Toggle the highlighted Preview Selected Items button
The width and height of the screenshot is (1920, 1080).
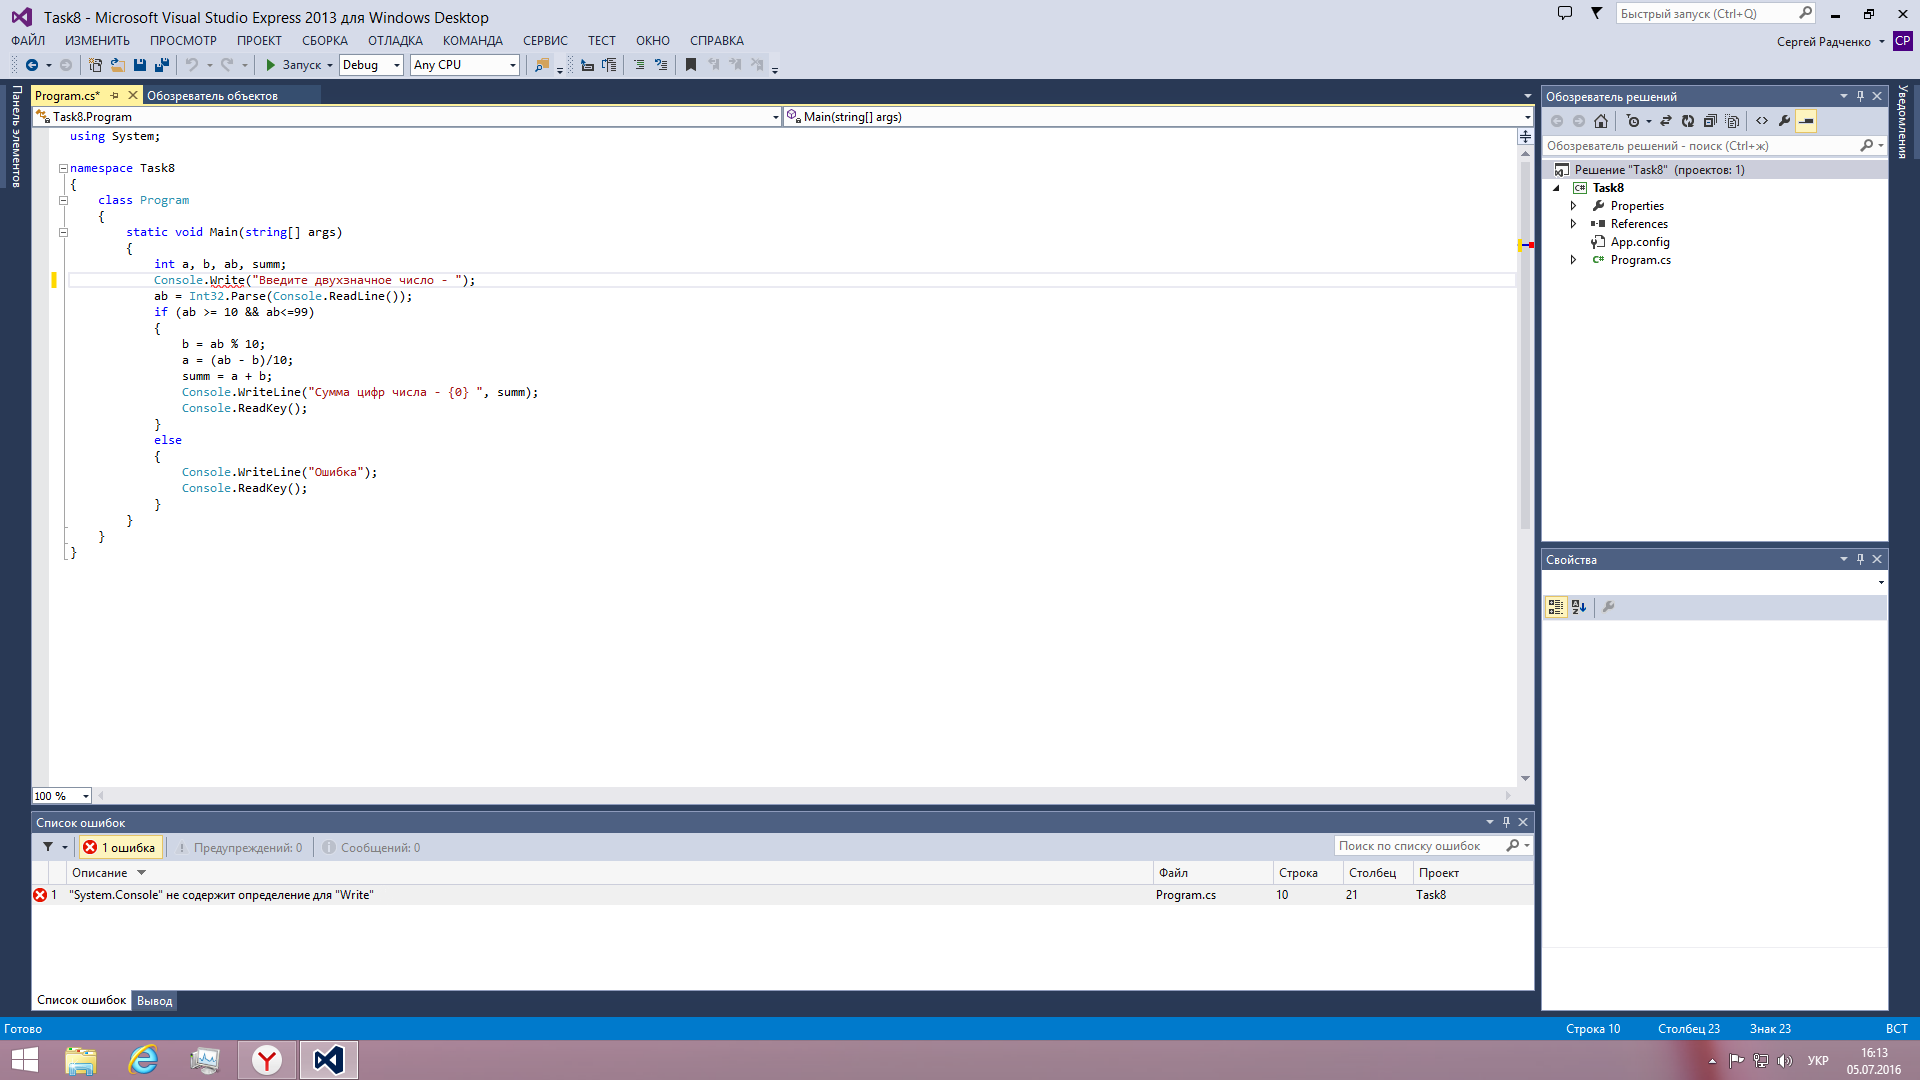(1806, 121)
